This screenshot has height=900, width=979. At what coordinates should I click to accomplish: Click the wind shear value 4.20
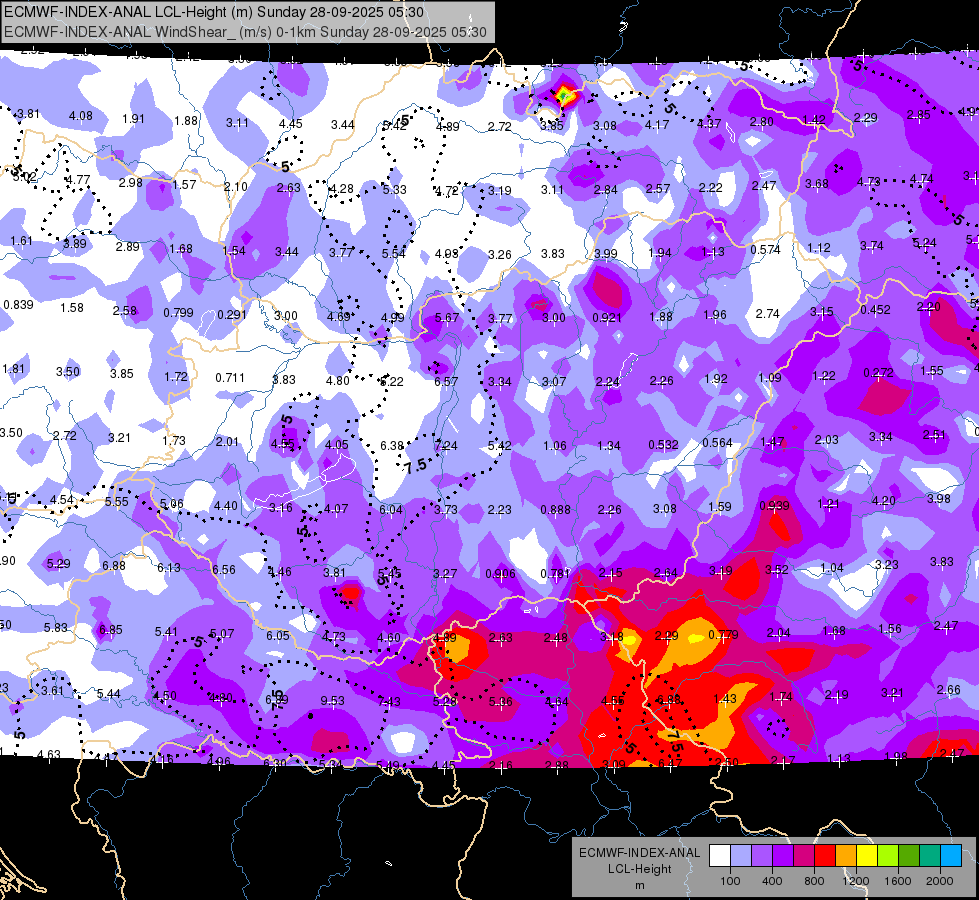(x=883, y=500)
